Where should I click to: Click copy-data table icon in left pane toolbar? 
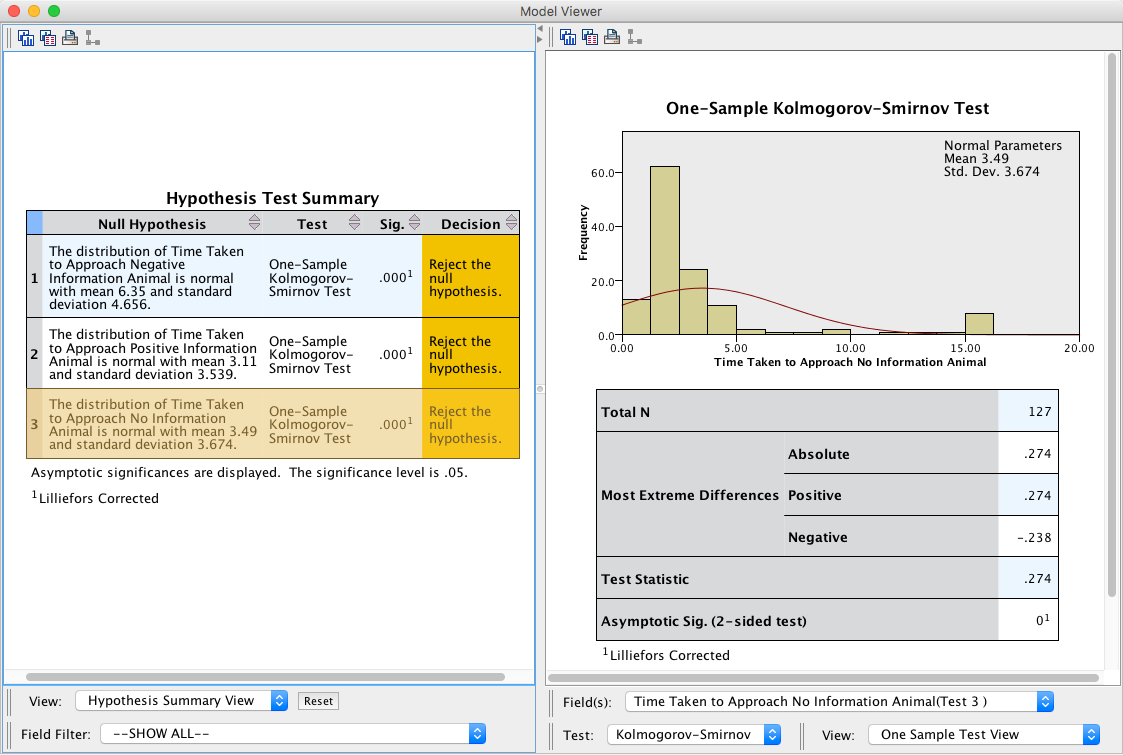pyautogui.click(x=47, y=38)
